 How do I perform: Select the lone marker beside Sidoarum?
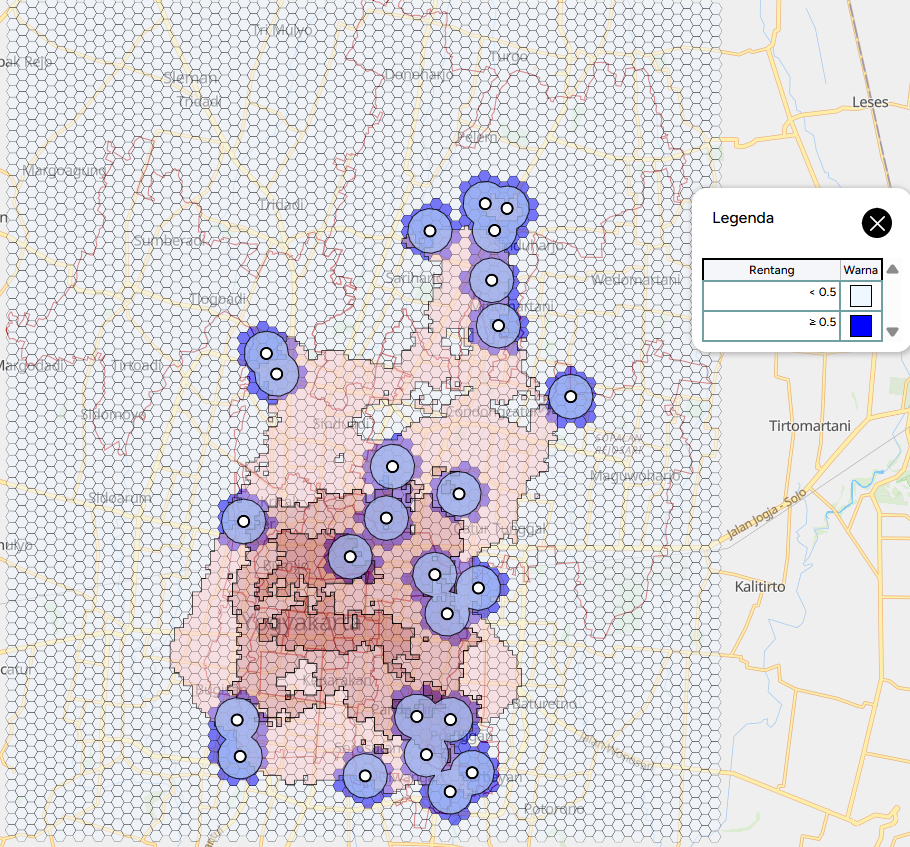(244, 521)
